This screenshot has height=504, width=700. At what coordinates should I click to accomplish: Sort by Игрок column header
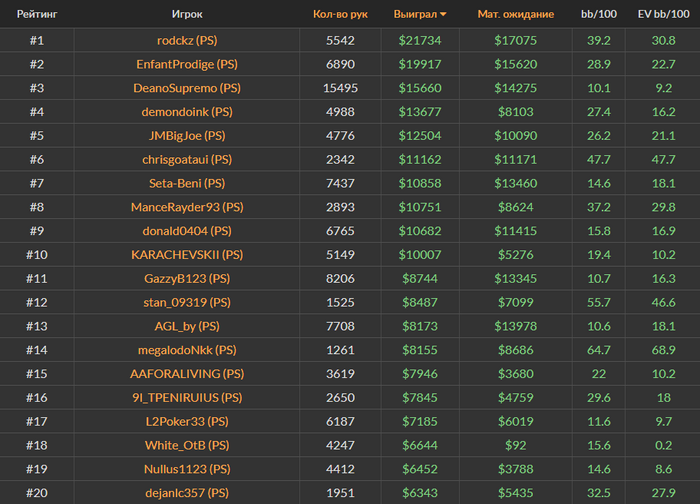tap(187, 15)
